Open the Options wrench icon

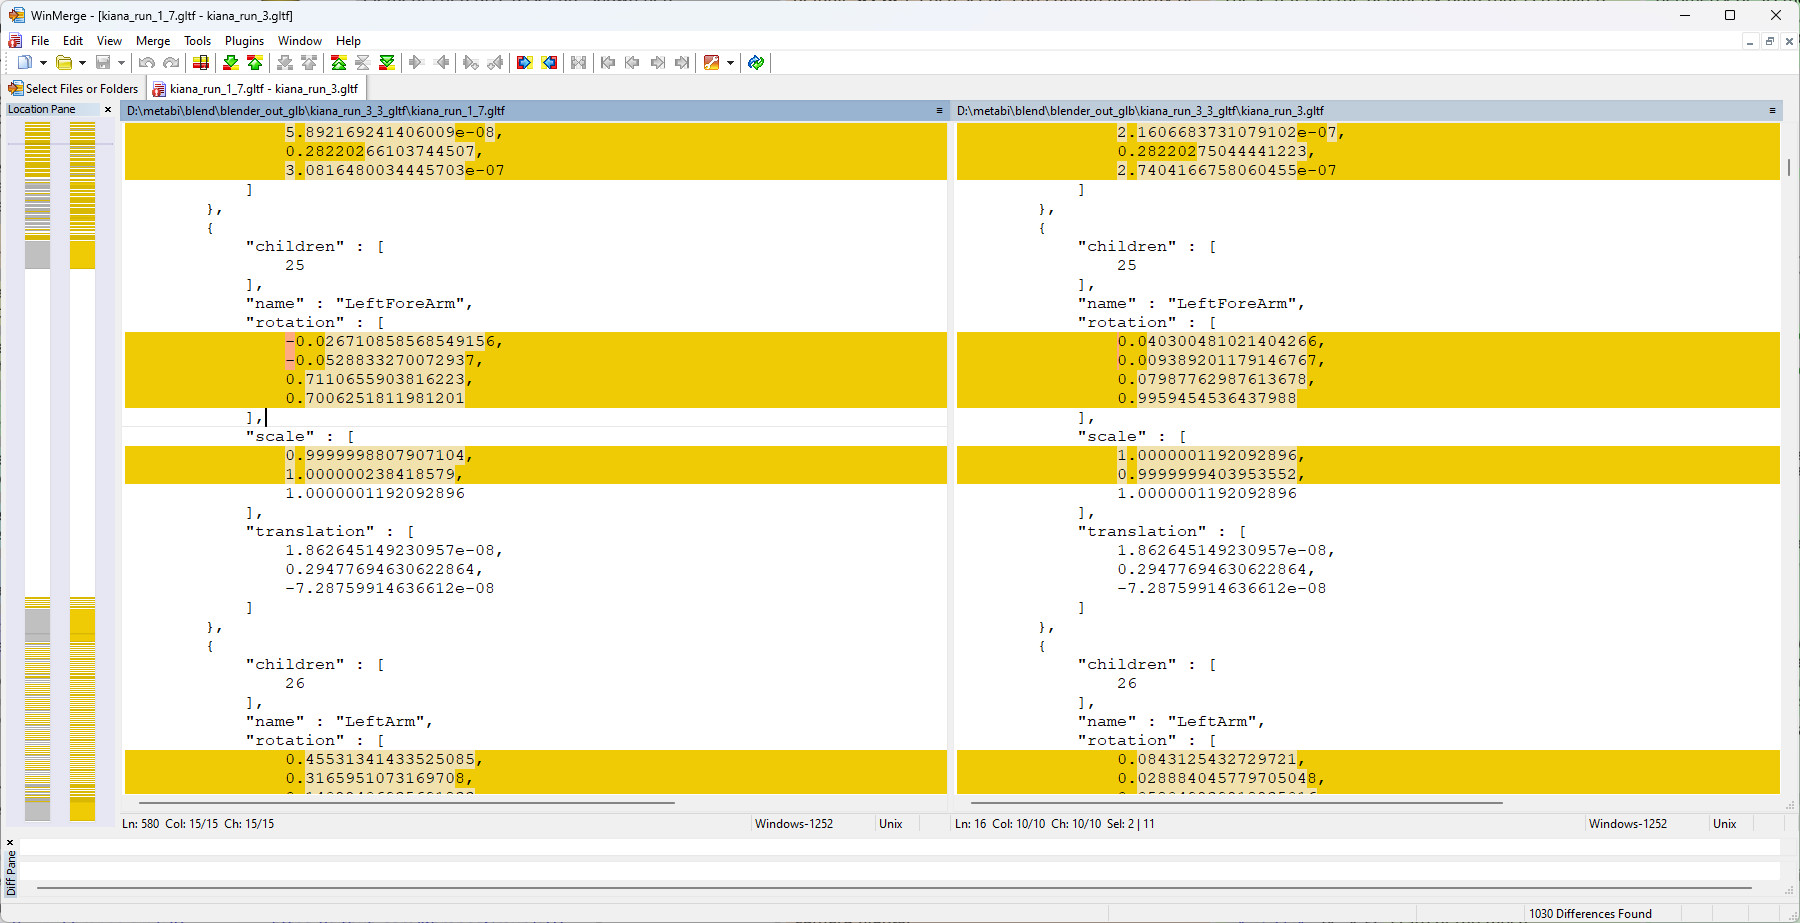click(x=712, y=63)
